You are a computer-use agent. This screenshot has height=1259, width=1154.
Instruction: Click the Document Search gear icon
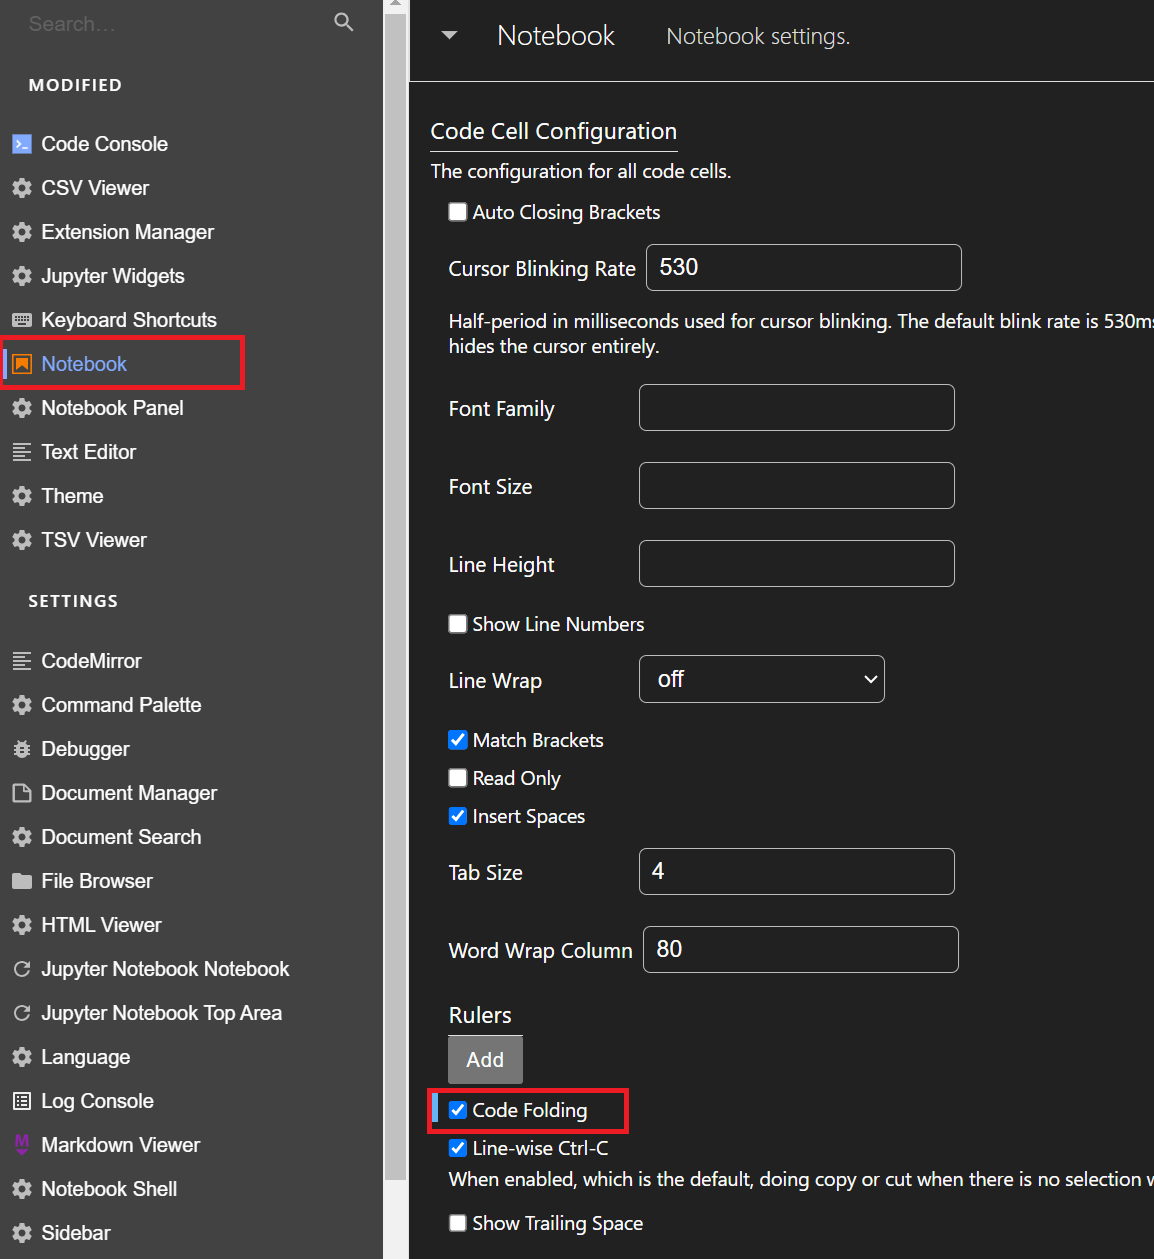(x=22, y=837)
